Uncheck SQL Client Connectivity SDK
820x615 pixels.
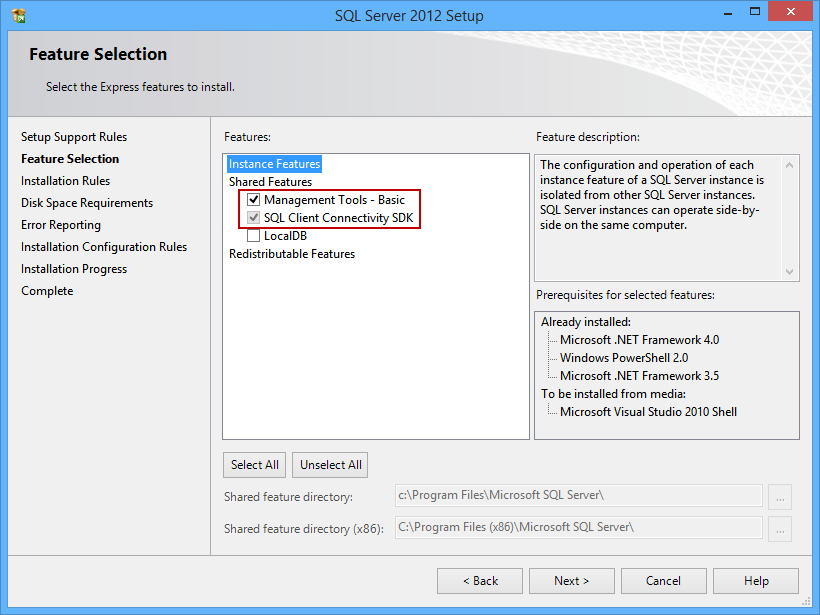[253, 217]
